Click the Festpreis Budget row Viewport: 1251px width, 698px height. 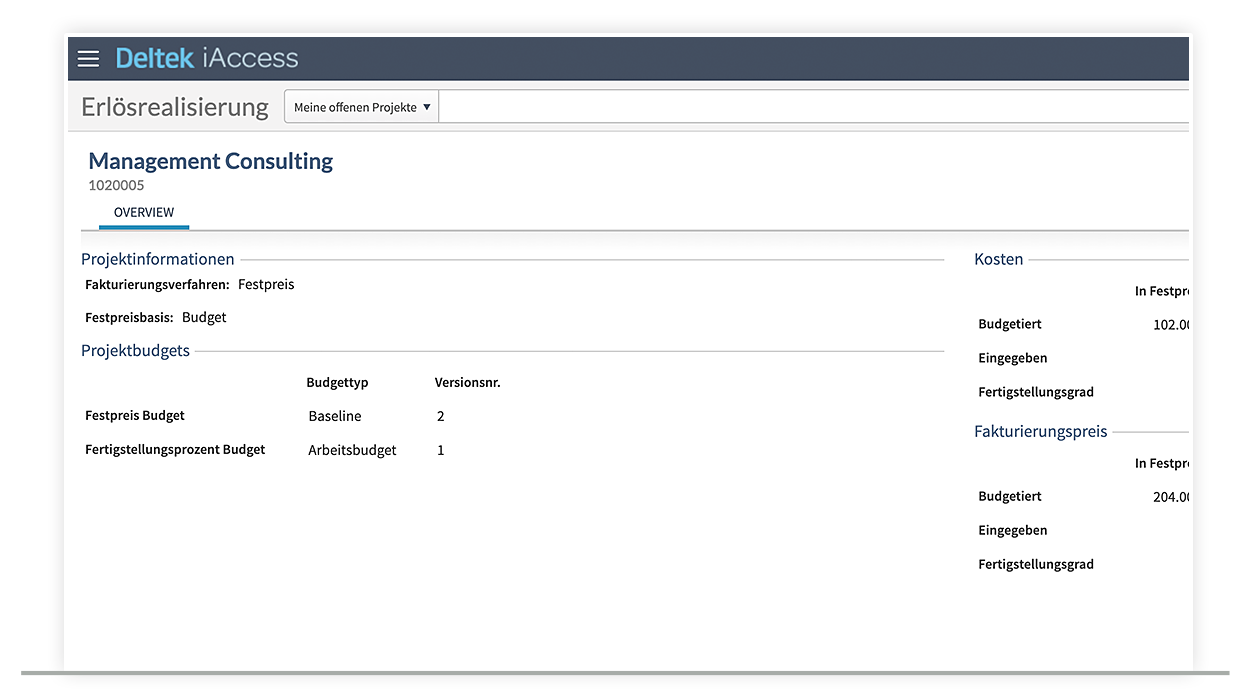click(135, 415)
